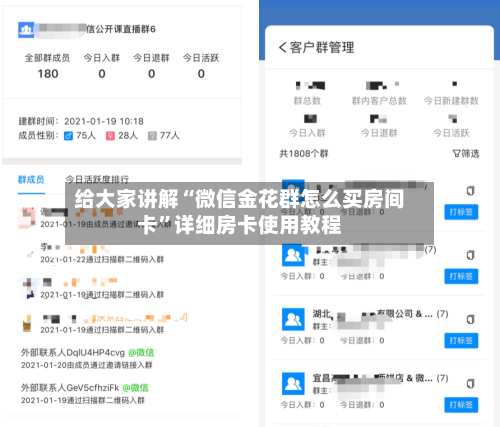Click the topmost 打标签 button
The image size is (500, 427).
pyautogui.click(x=461, y=212)
